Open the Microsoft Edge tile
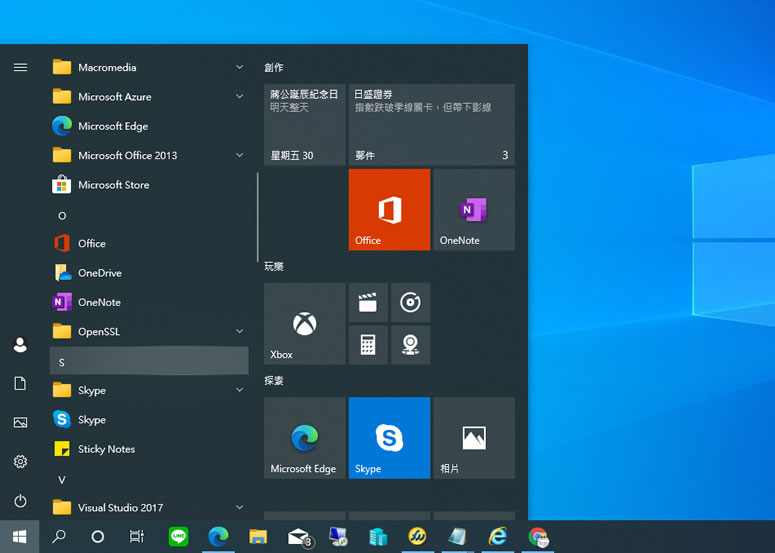Screen dimensions: 775x553 pos(304,438)
